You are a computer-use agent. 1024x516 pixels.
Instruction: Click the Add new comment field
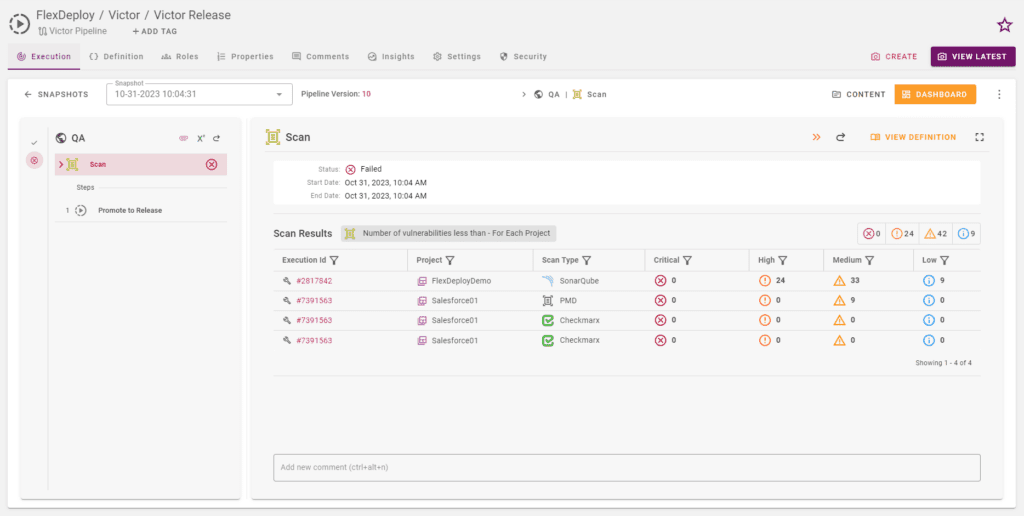click(x=627, y=468)
